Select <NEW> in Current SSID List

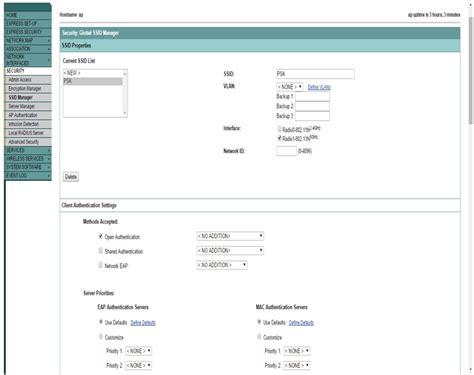click(x=93, y=73)
